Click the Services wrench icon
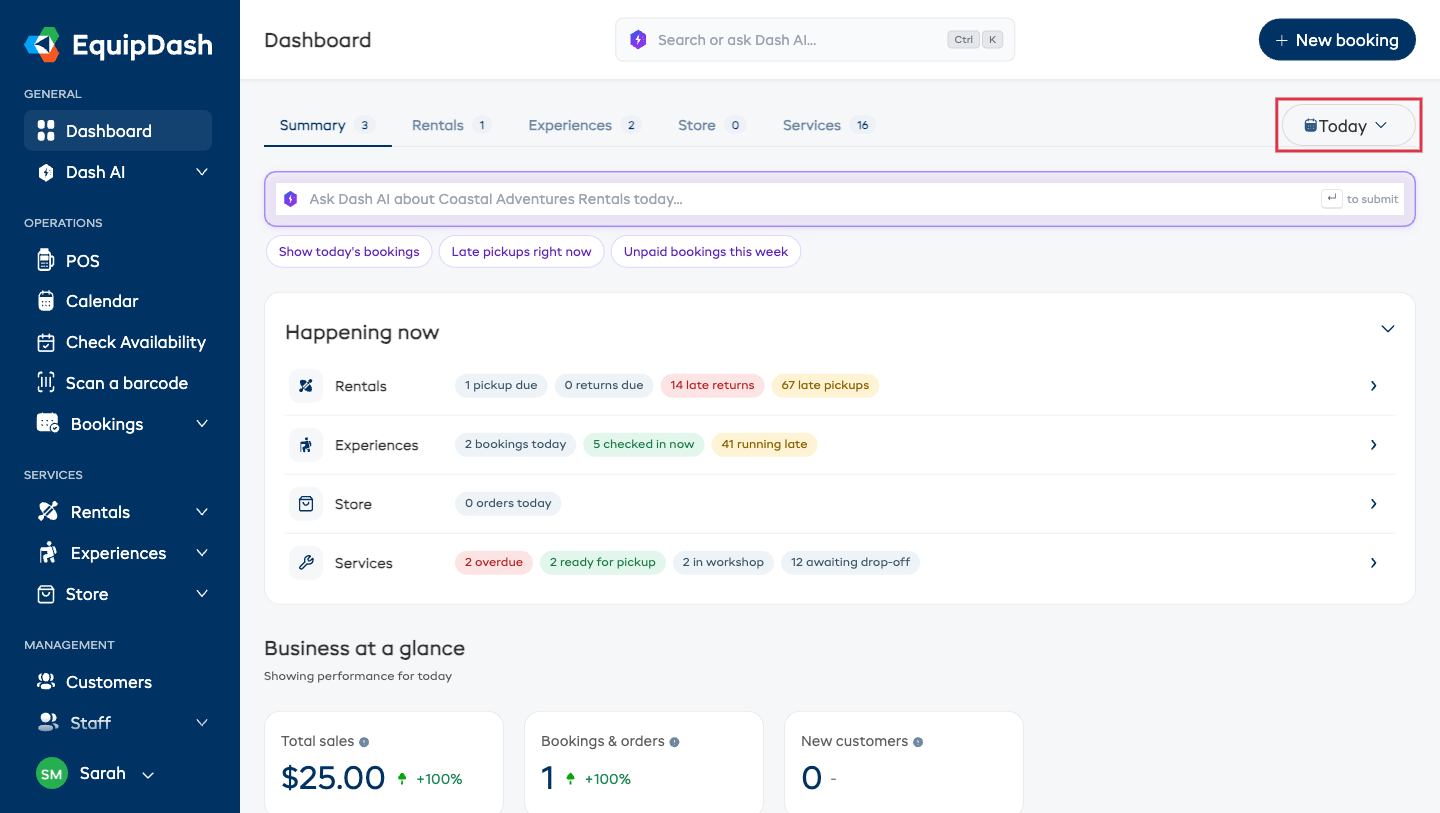This screenshot has height=813, width=1440. click(306, 563)
